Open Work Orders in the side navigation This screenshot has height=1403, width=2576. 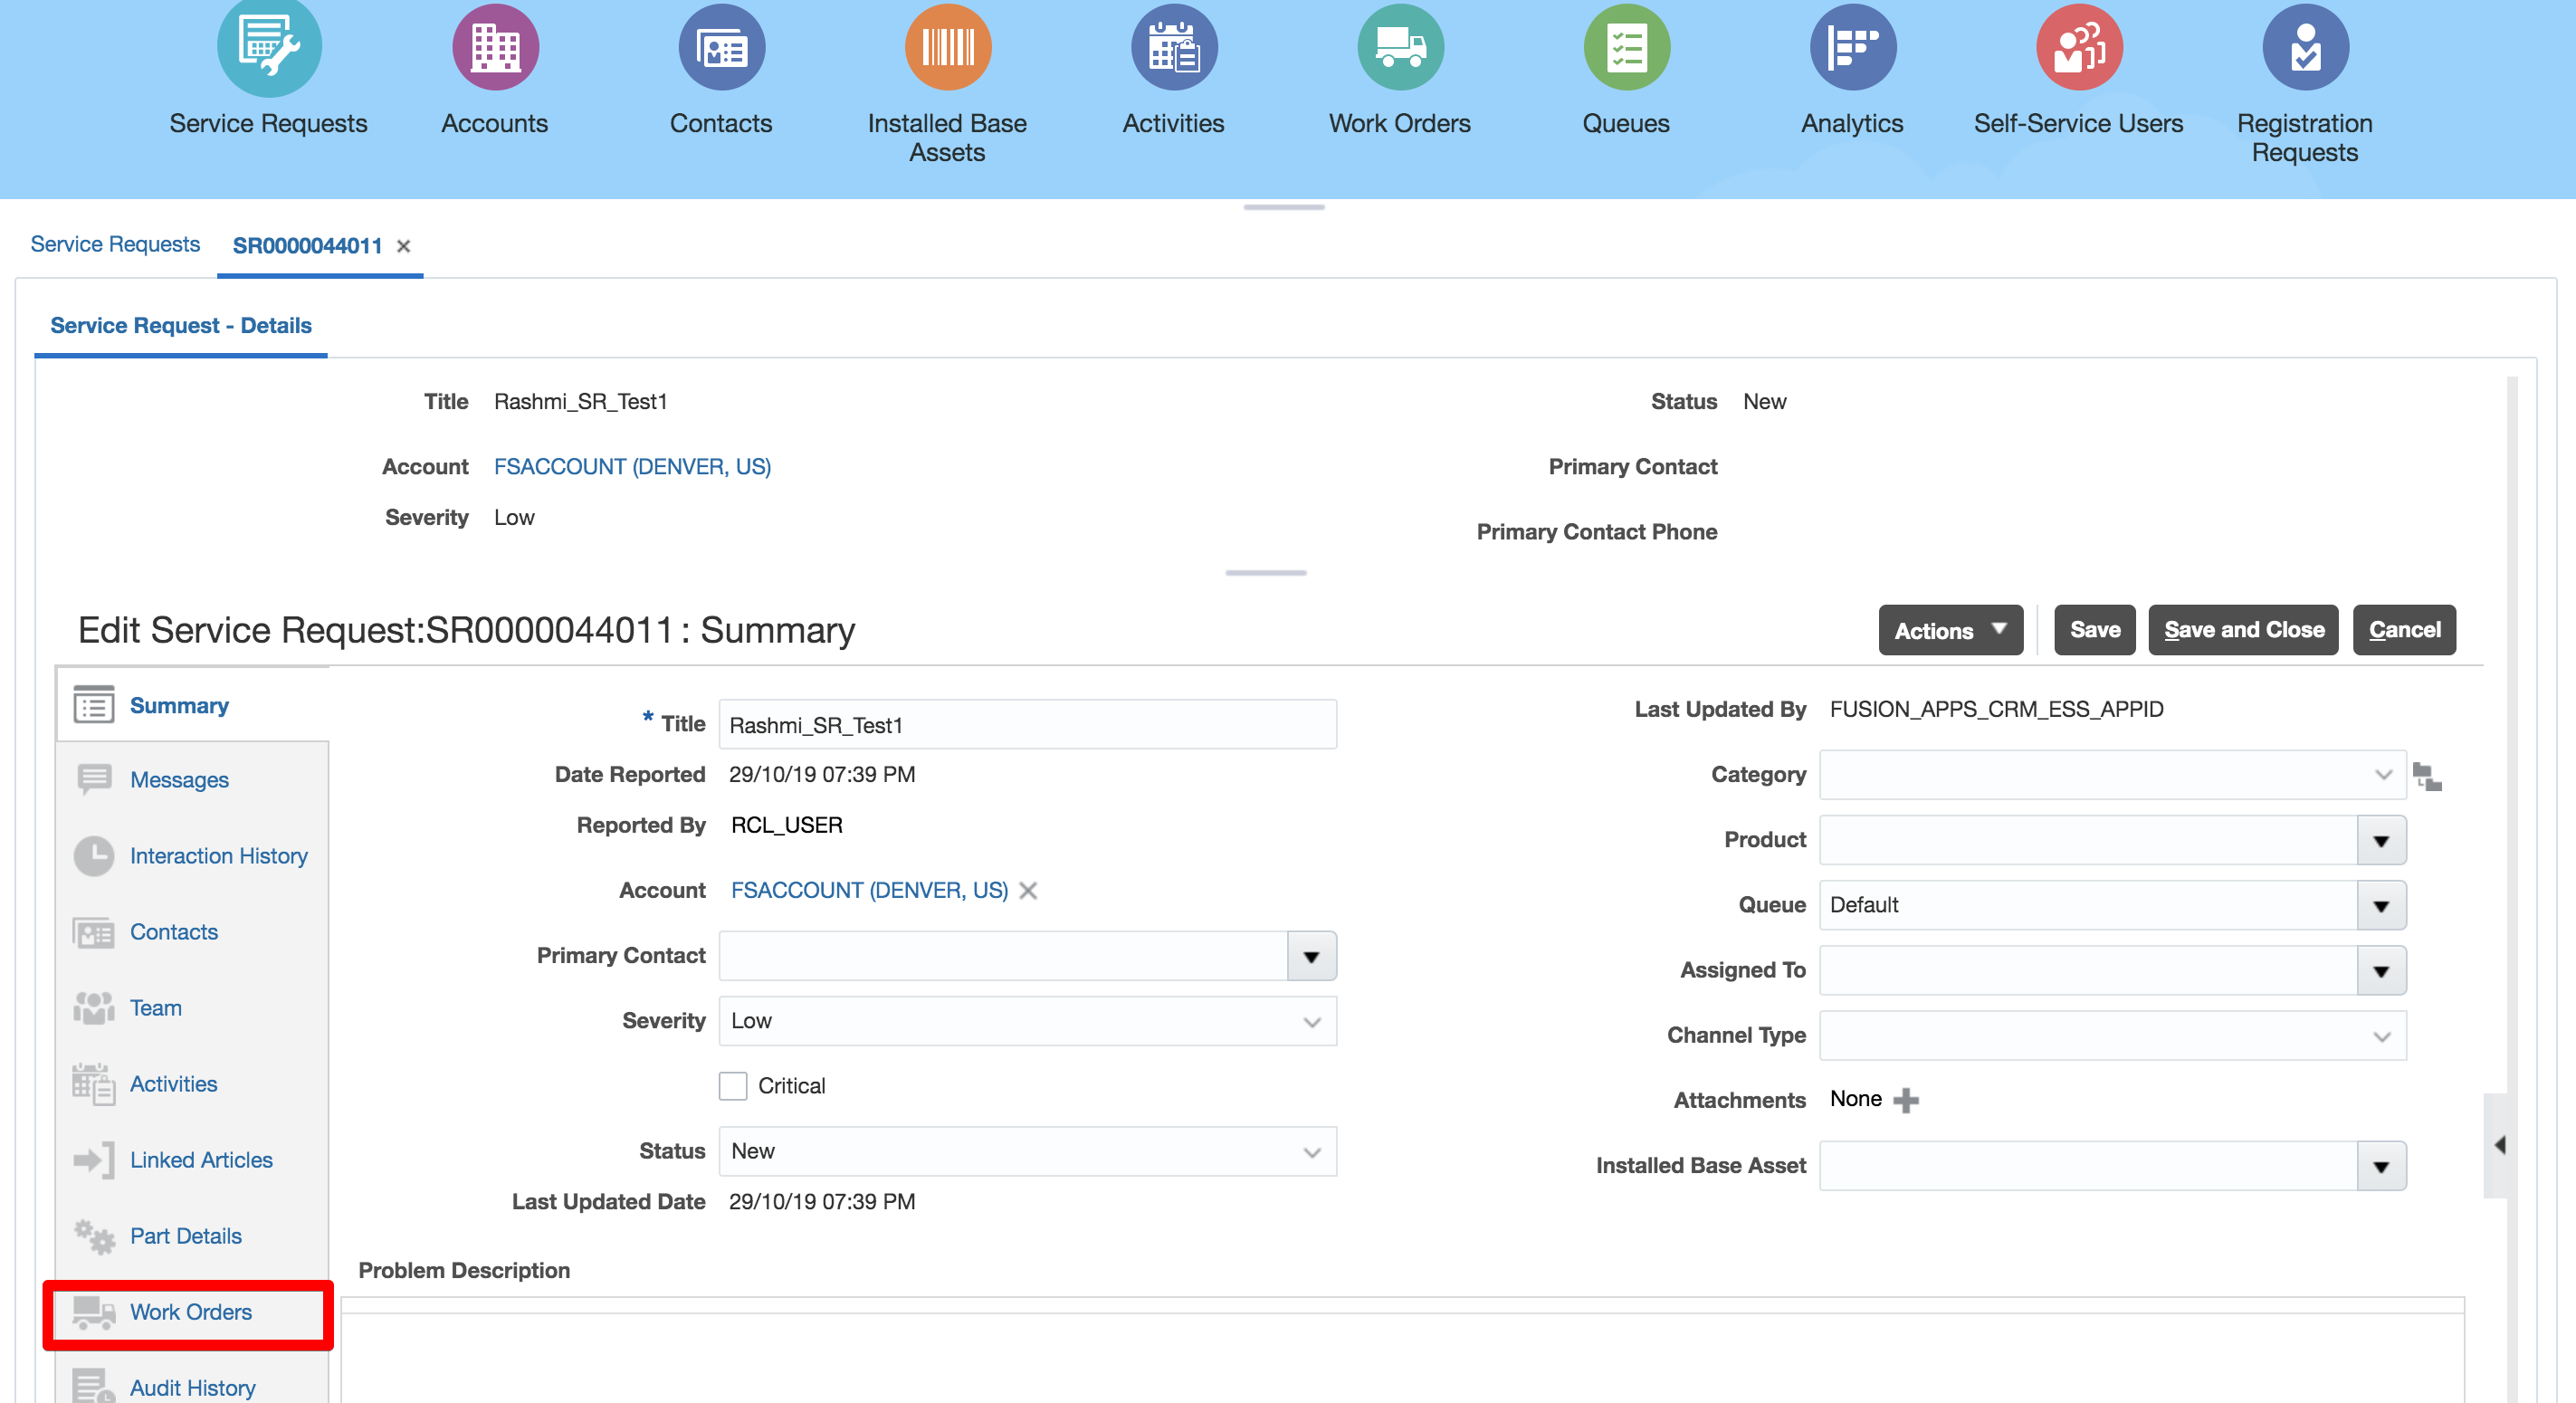coord(190,1312)
